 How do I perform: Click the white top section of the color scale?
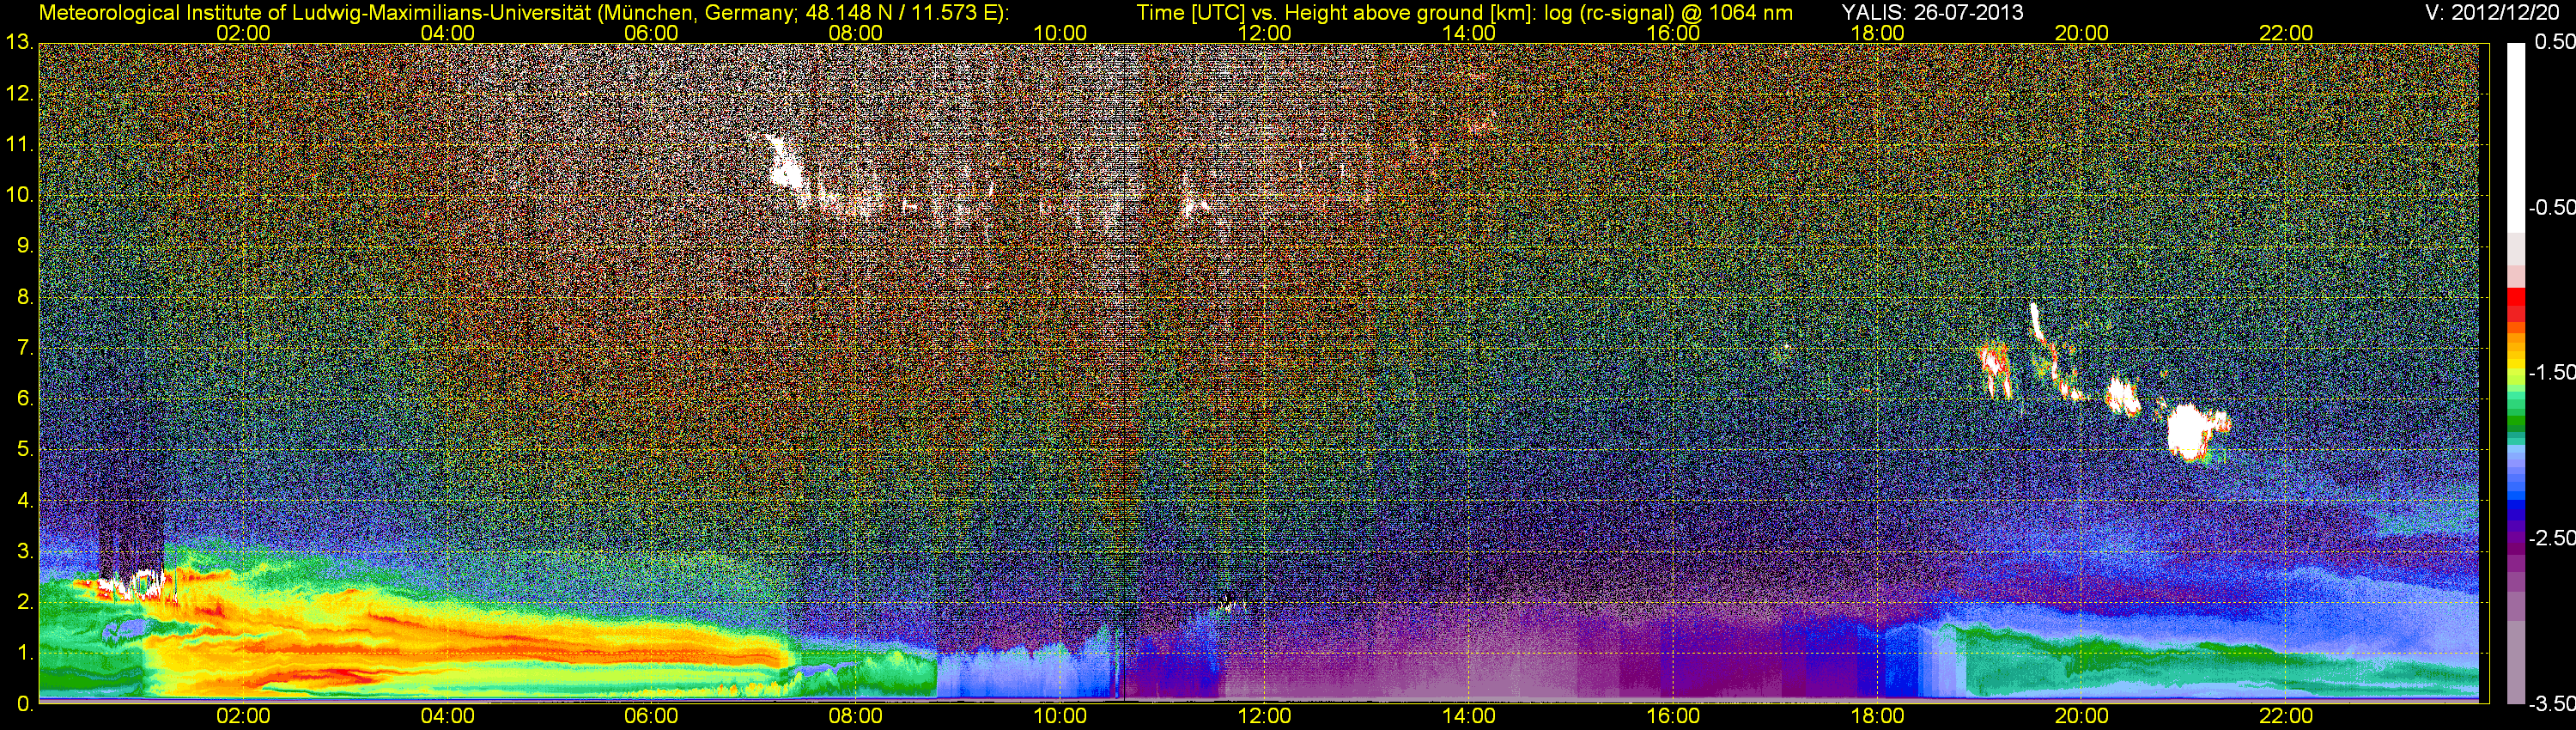(2514, 138)
